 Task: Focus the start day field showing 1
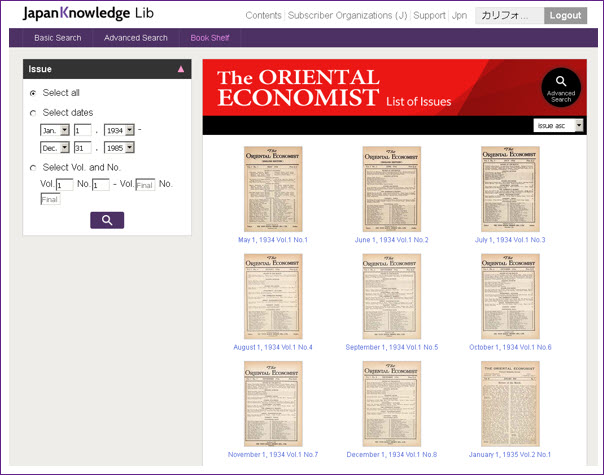tap(82, 130)
